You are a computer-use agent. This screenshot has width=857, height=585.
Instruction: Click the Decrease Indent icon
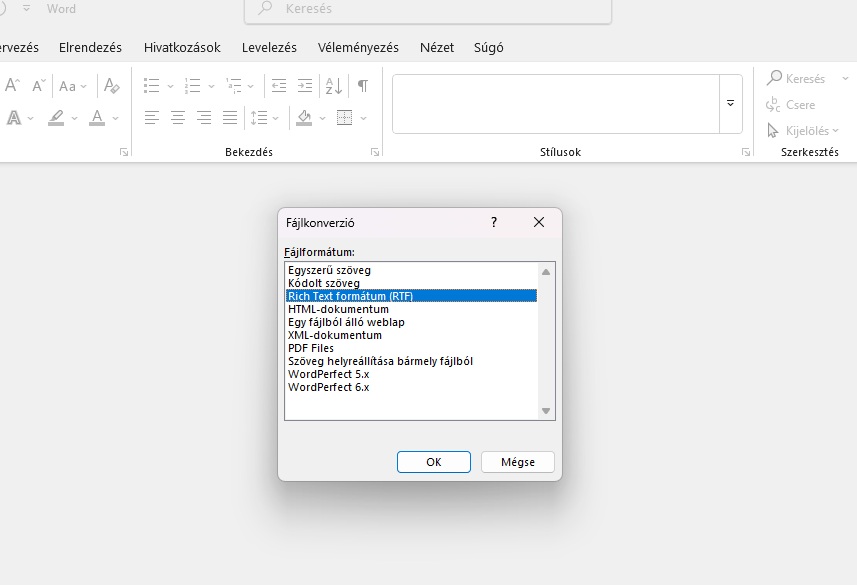pyautogui.click(x=279, y=86)
